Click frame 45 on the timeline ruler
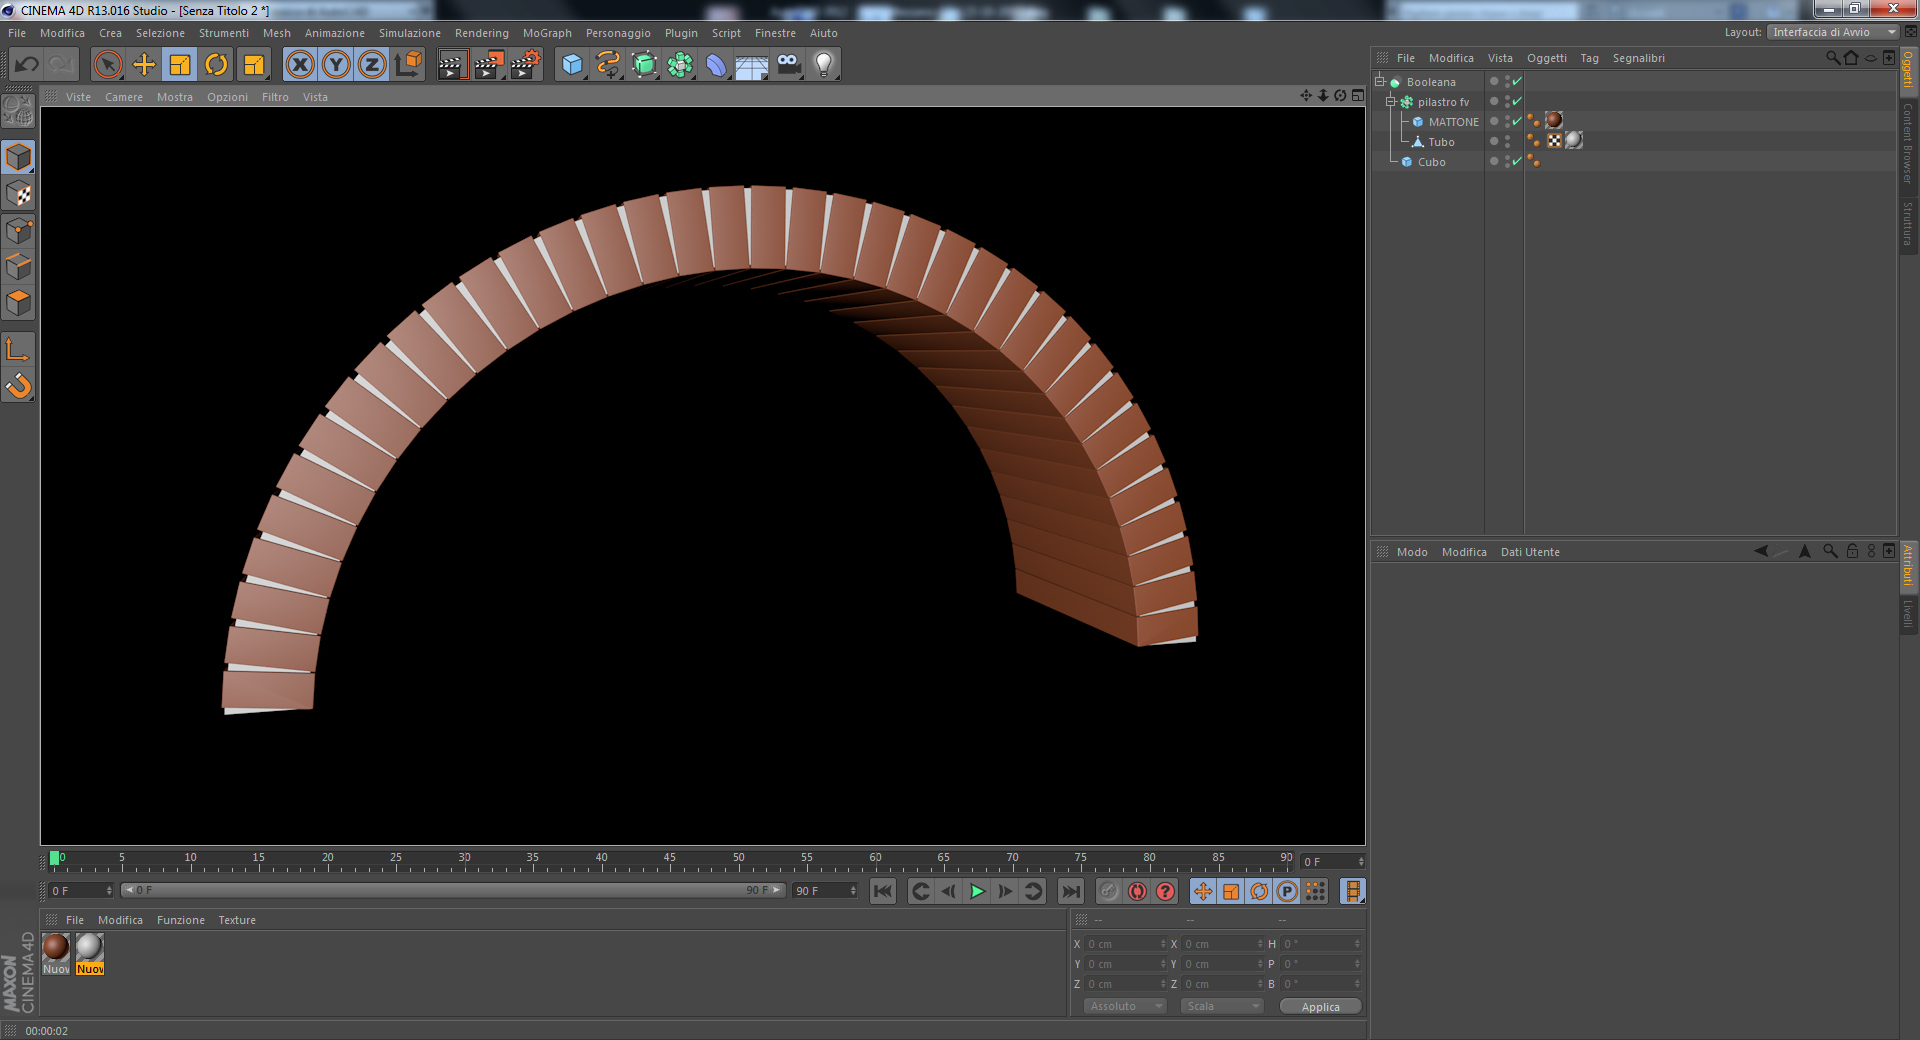Screen dimensions: 1920x1040 coord(669,860)
